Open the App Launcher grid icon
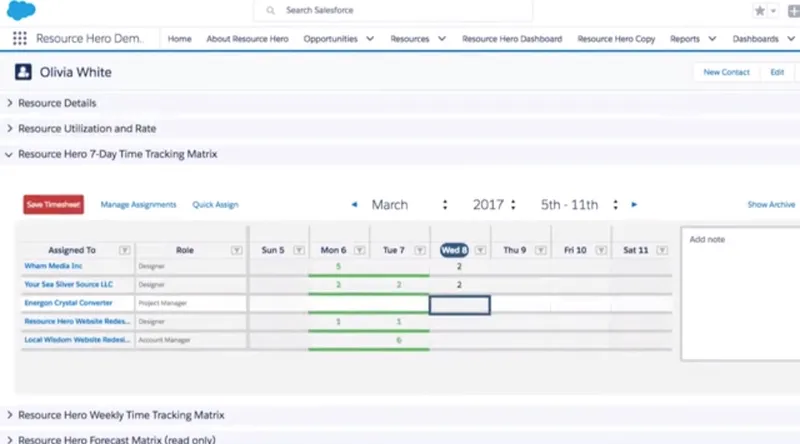 coord(19,39)
